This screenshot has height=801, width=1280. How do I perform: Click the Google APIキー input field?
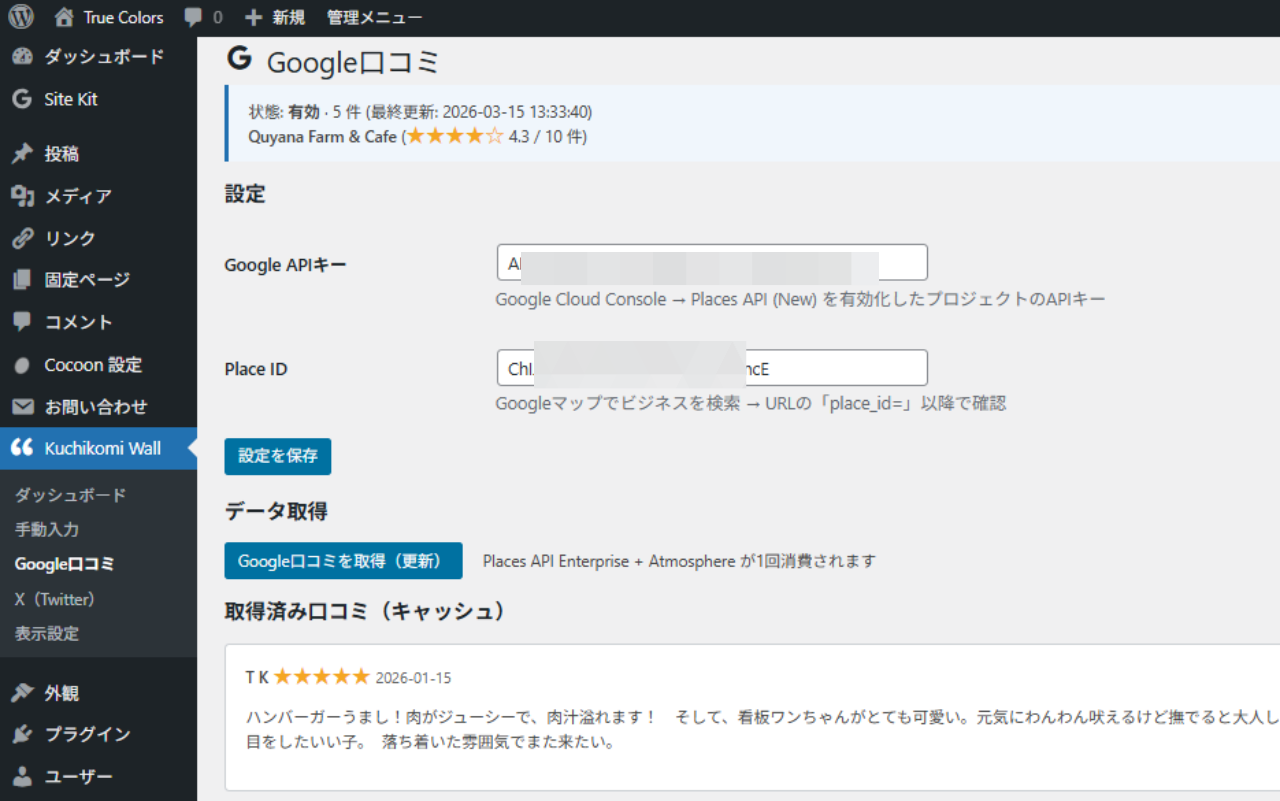coord(710,262)
